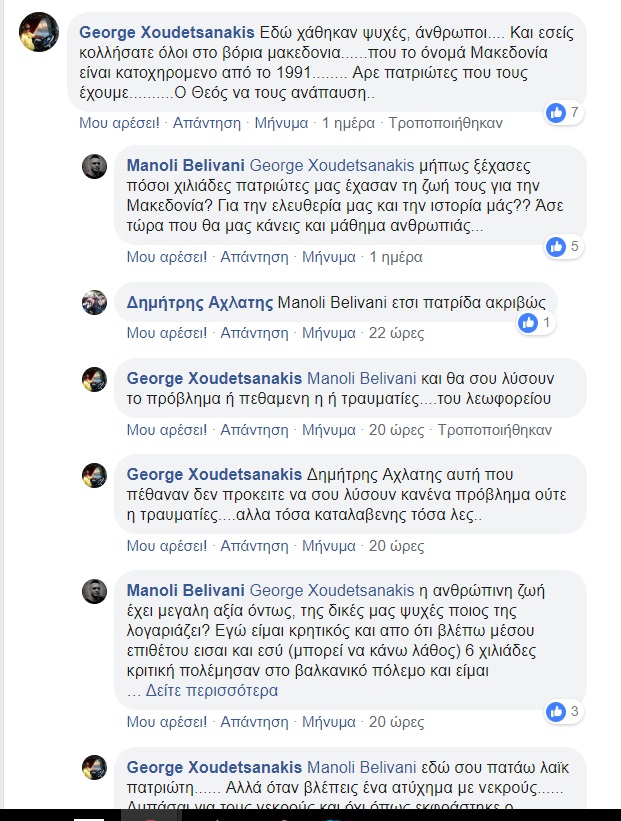Click George's avatar beside the 'λεωφορείου' reply
Viewport: 621px width, 821px height.
(x=94, y=379)
